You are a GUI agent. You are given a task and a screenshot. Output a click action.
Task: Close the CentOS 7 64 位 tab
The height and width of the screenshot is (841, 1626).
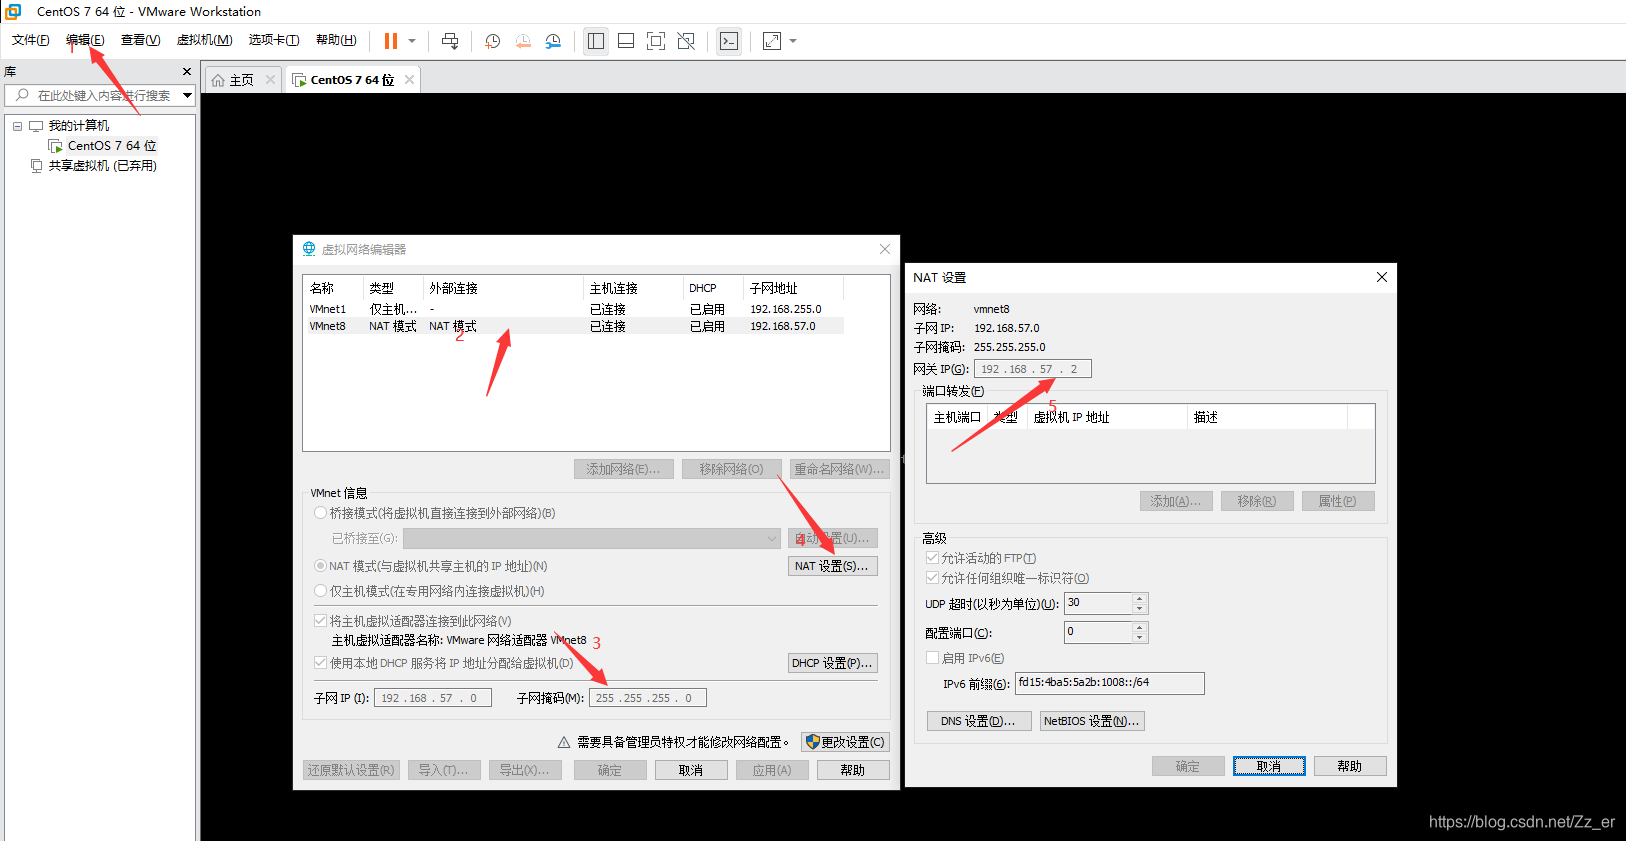point(409,80)
